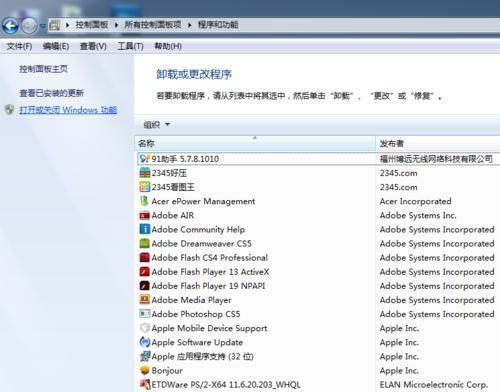Click publisher ELAN Microelectronic Corp.
The height and width of the screenshot is (392, 500).
pyautogui.click(x=434, y=385)
